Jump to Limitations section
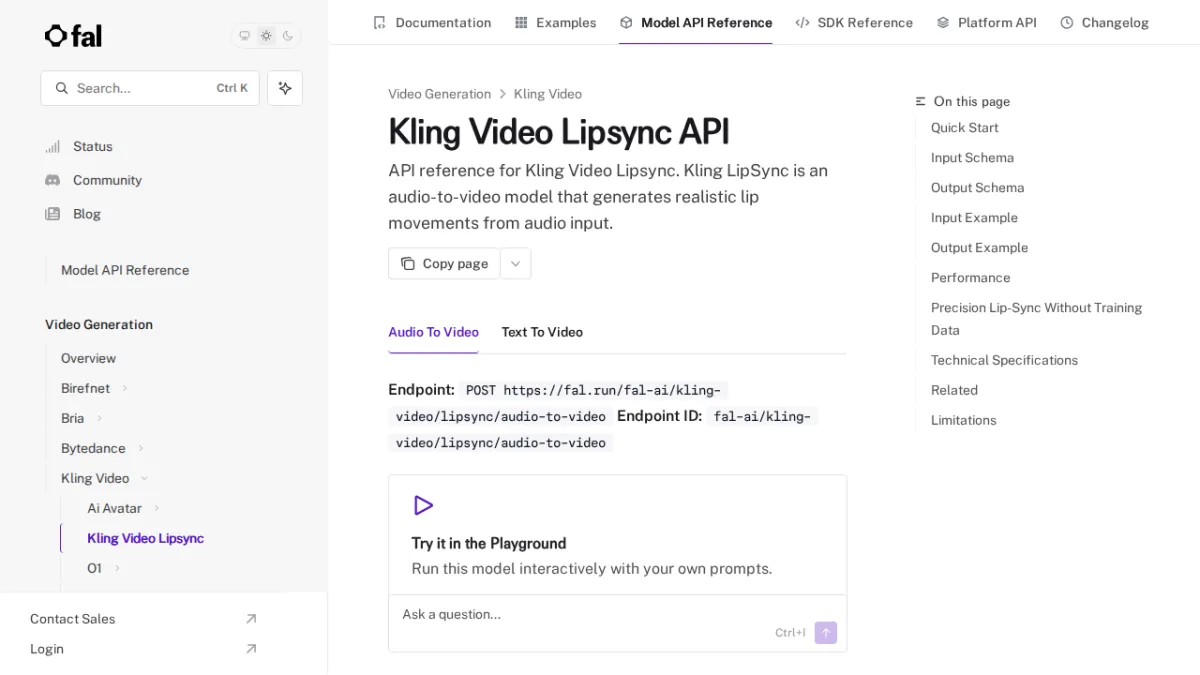Screen dimensions: 1200x675 pos(963,420)
